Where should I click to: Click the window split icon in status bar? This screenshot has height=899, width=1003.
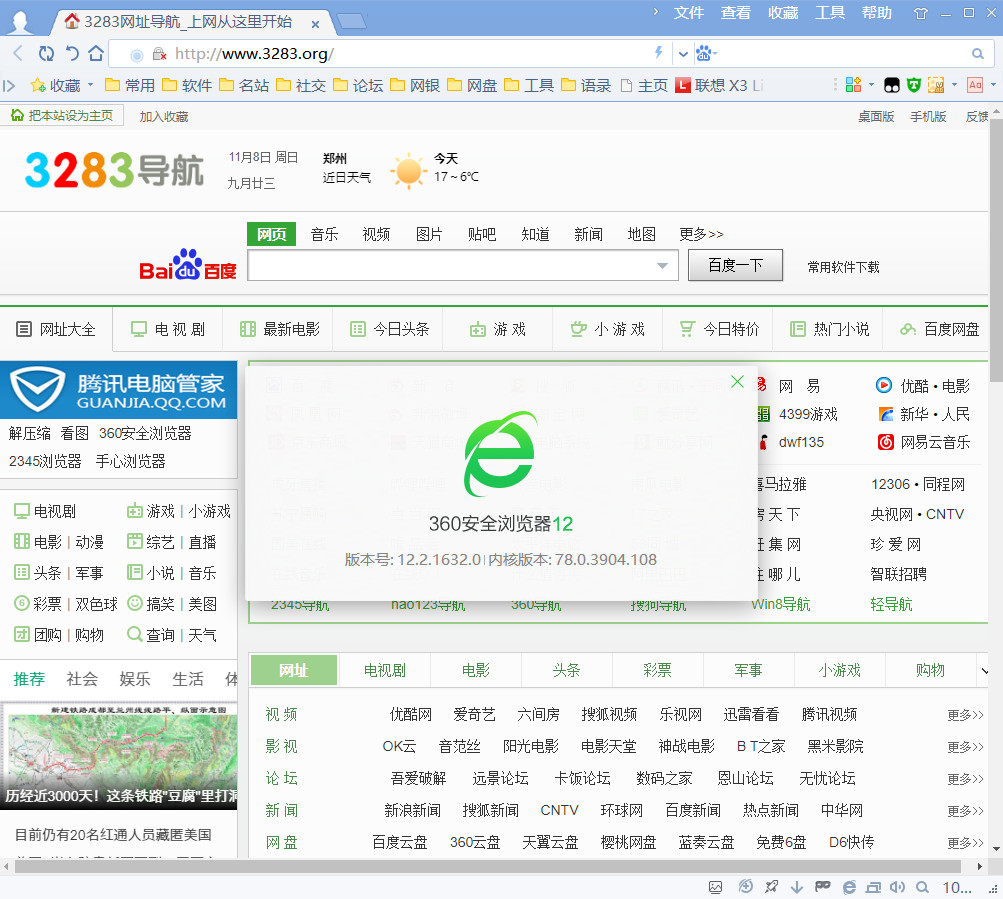[x=873, y=887]
